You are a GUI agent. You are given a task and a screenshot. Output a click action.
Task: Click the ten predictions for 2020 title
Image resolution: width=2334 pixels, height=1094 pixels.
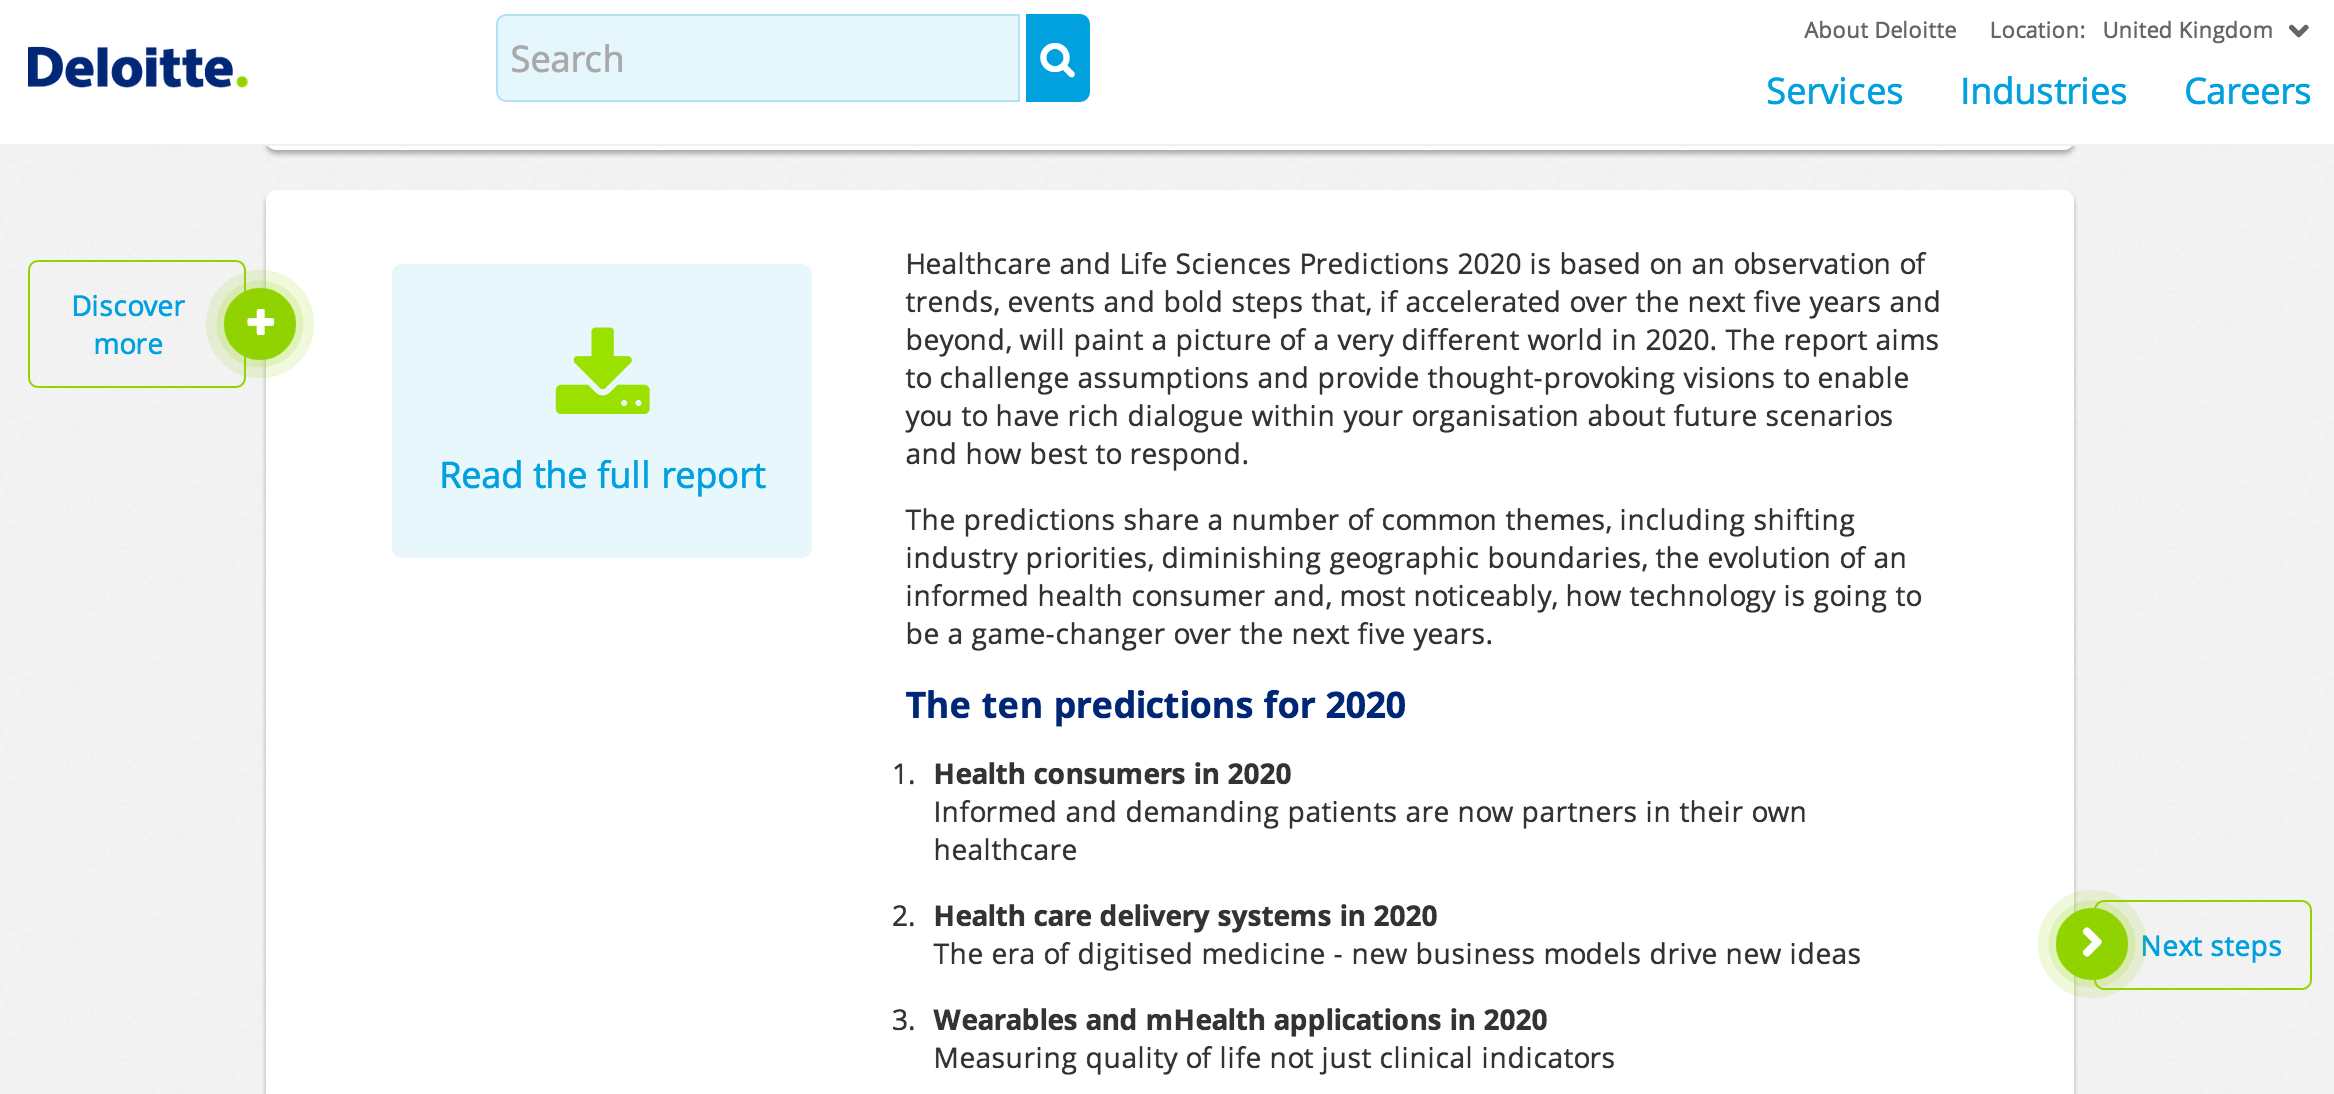coord(1155,705)
